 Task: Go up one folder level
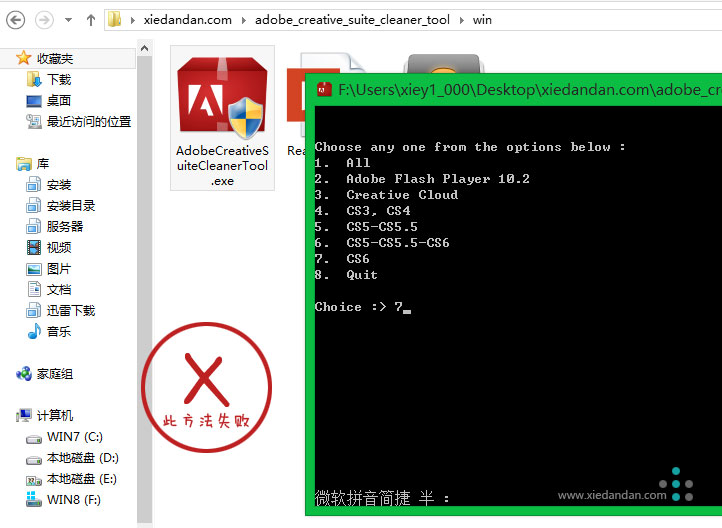click(x=91, y=20)
